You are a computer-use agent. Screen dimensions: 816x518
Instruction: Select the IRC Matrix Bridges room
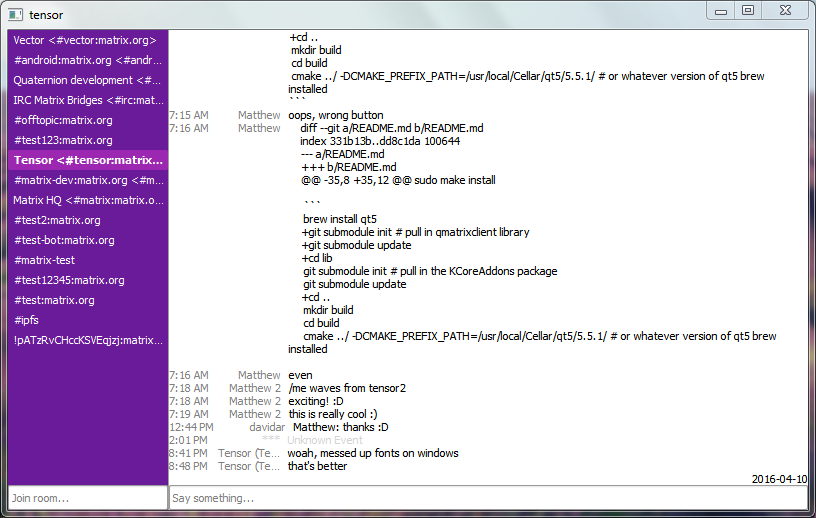coord(87,100)
